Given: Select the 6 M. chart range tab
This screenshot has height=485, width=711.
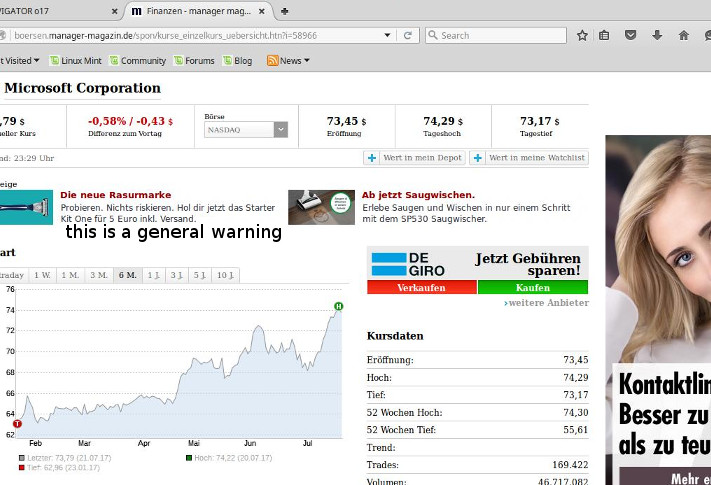Looking at the screenshot, I should [127, 275].
